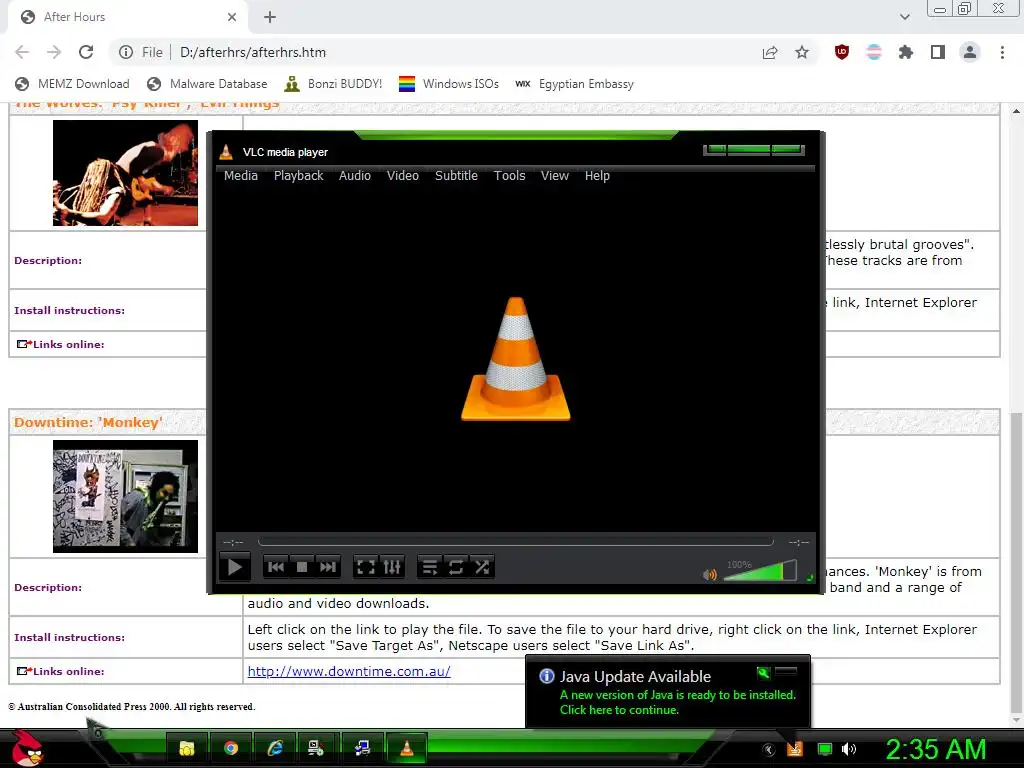Open Windows ISOs bookmark
Screen dimensions: 1024x768
pyautogui.click(x=449, y=84)
